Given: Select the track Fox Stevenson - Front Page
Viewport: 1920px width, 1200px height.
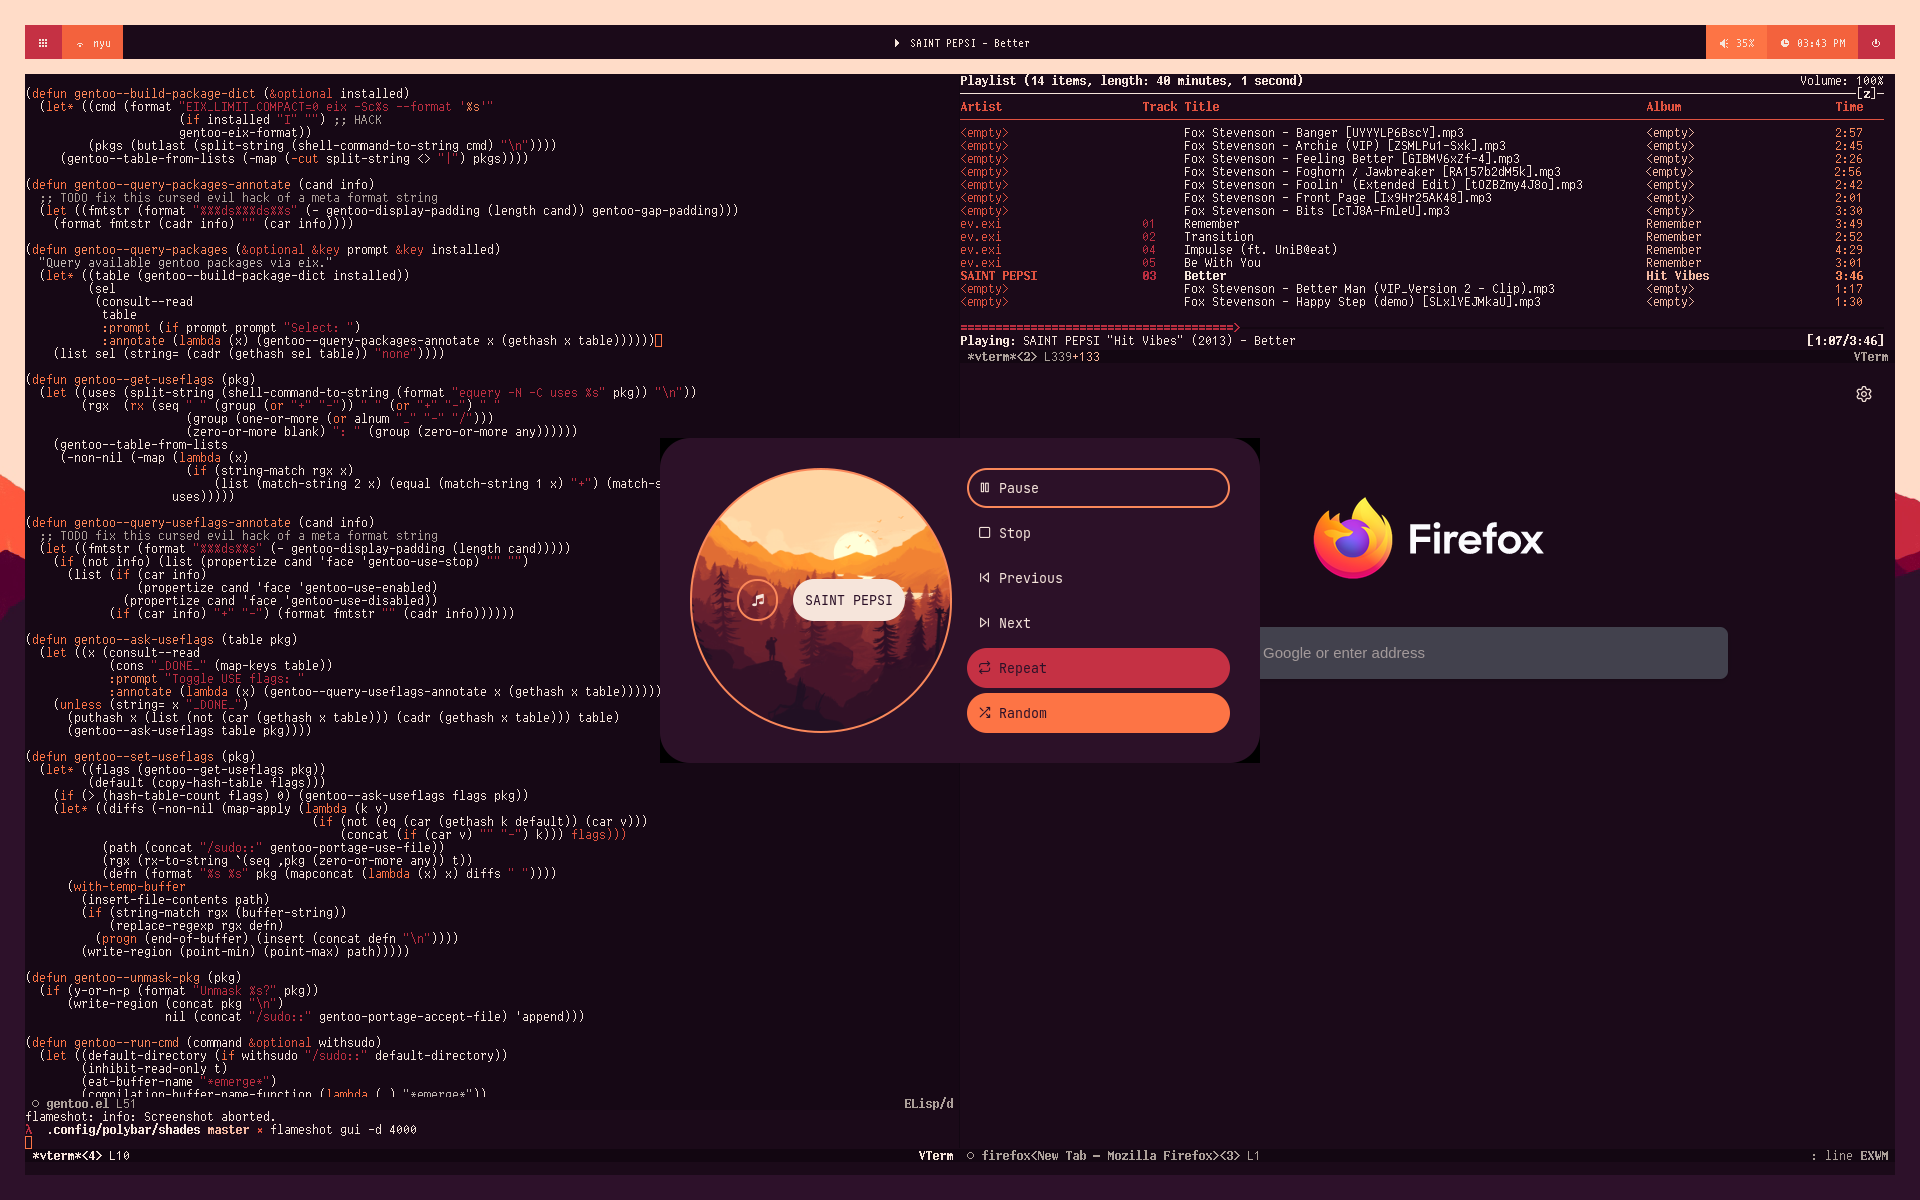Looking at the screenshot, I should (1422, 198).
